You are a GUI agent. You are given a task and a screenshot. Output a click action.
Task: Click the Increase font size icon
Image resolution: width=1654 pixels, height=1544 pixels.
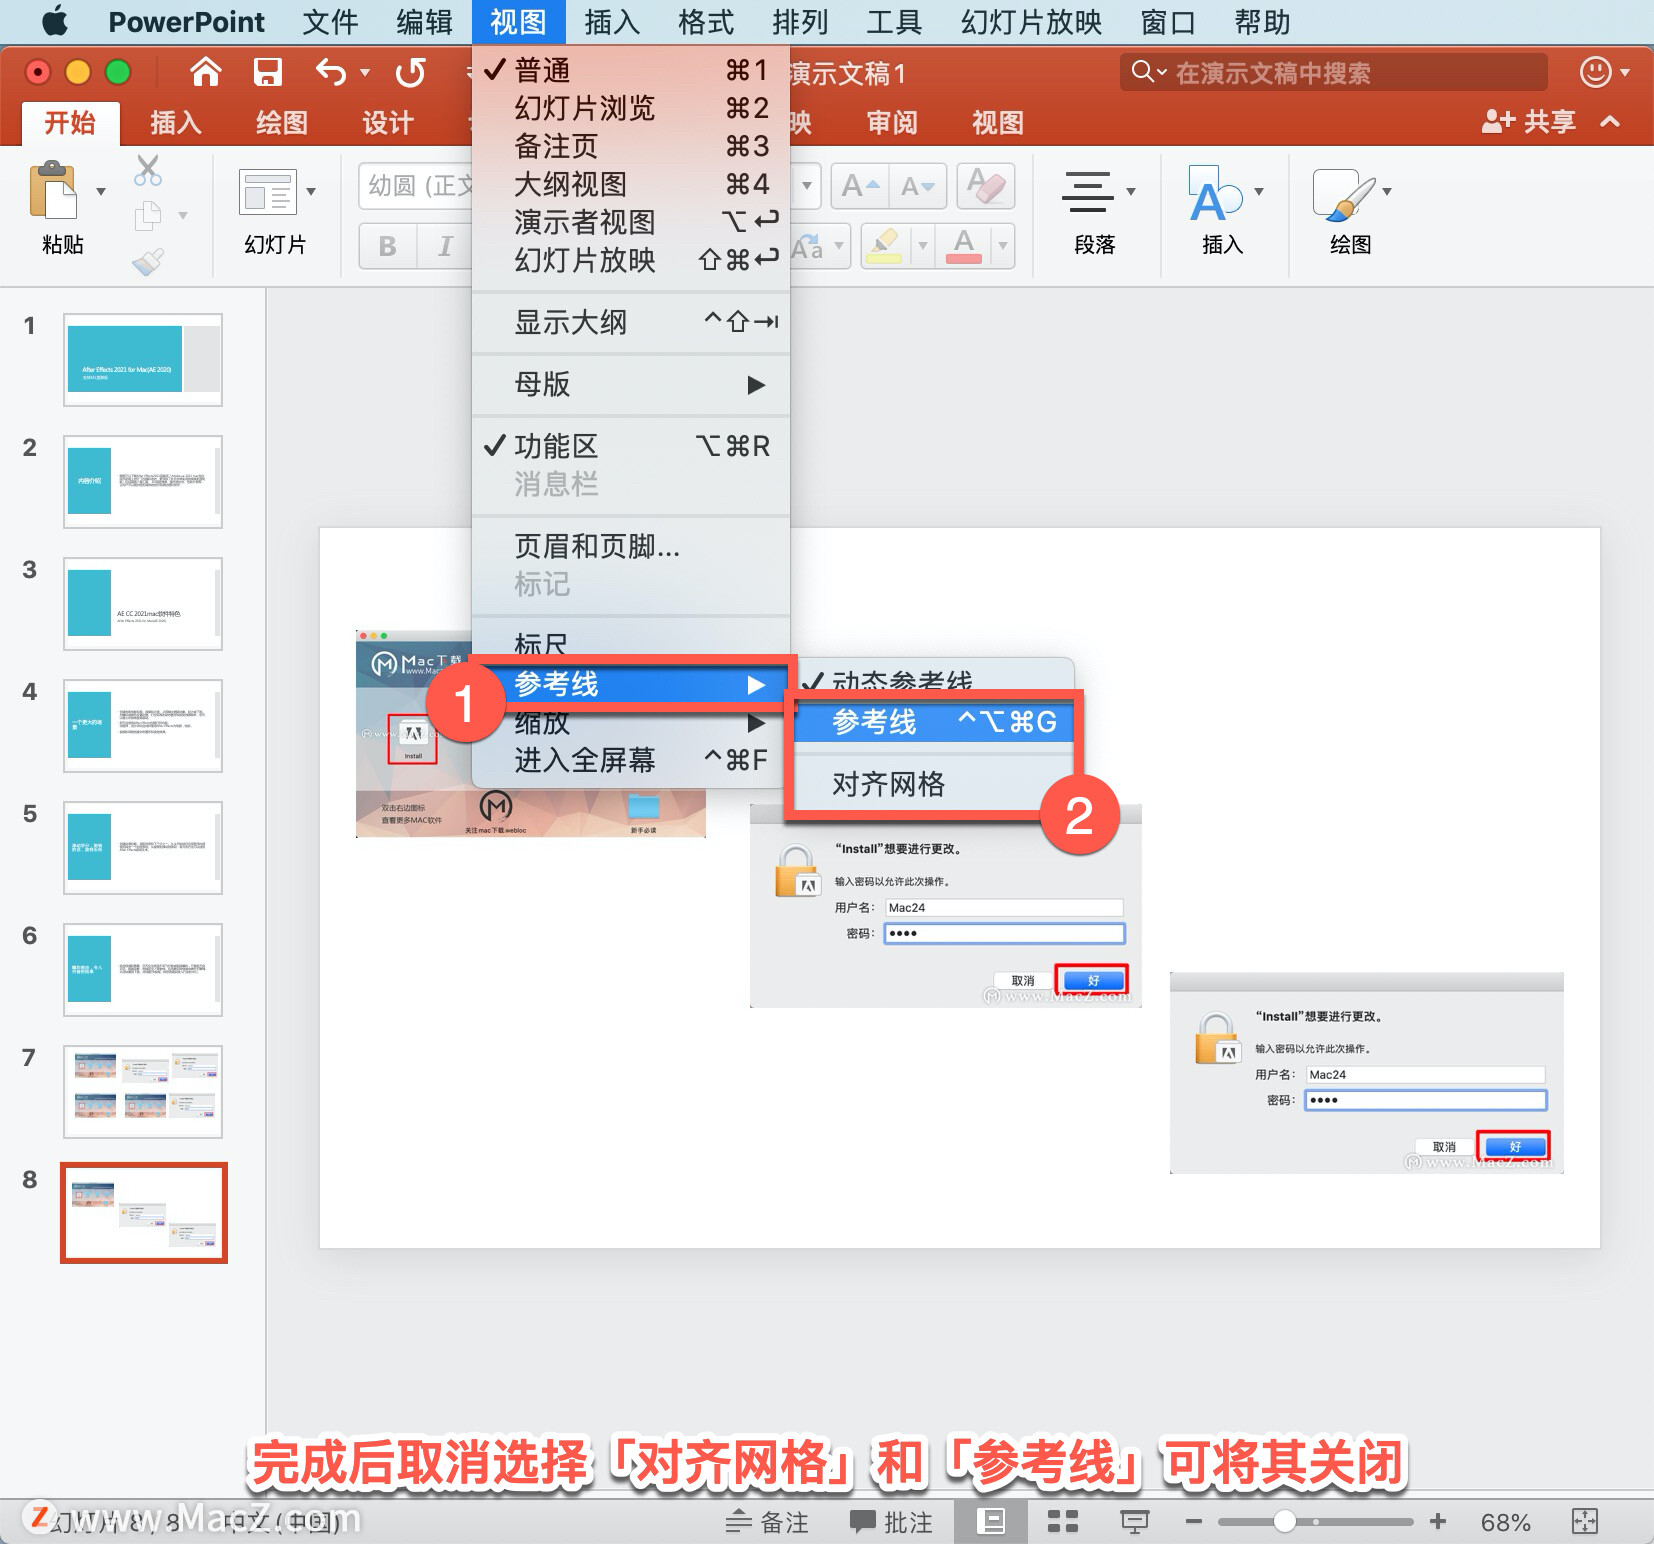[859, 186]
